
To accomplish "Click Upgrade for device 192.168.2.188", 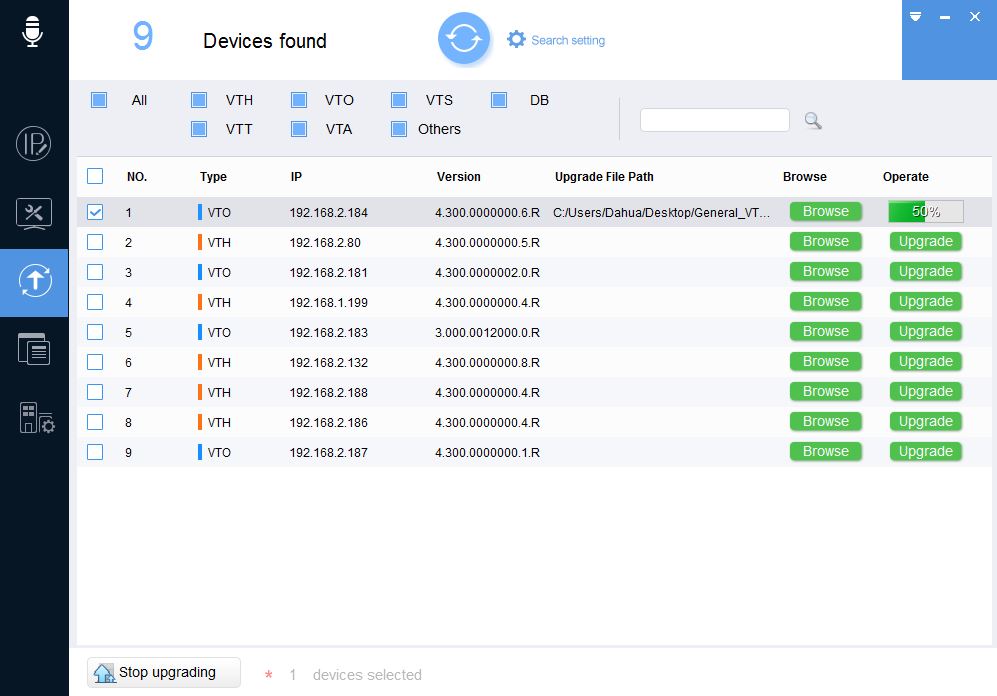I will 925,392.
